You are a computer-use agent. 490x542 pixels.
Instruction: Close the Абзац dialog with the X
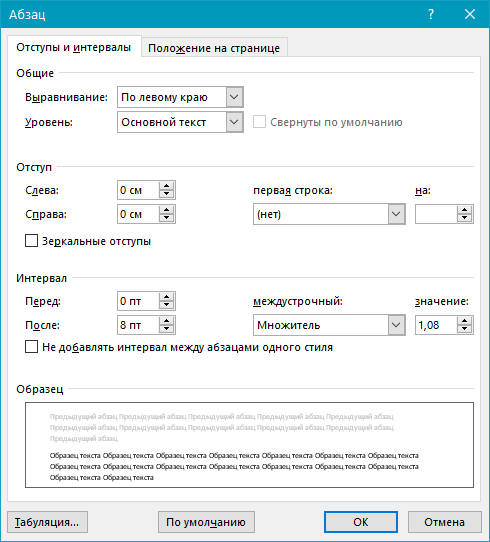[470, 14]
